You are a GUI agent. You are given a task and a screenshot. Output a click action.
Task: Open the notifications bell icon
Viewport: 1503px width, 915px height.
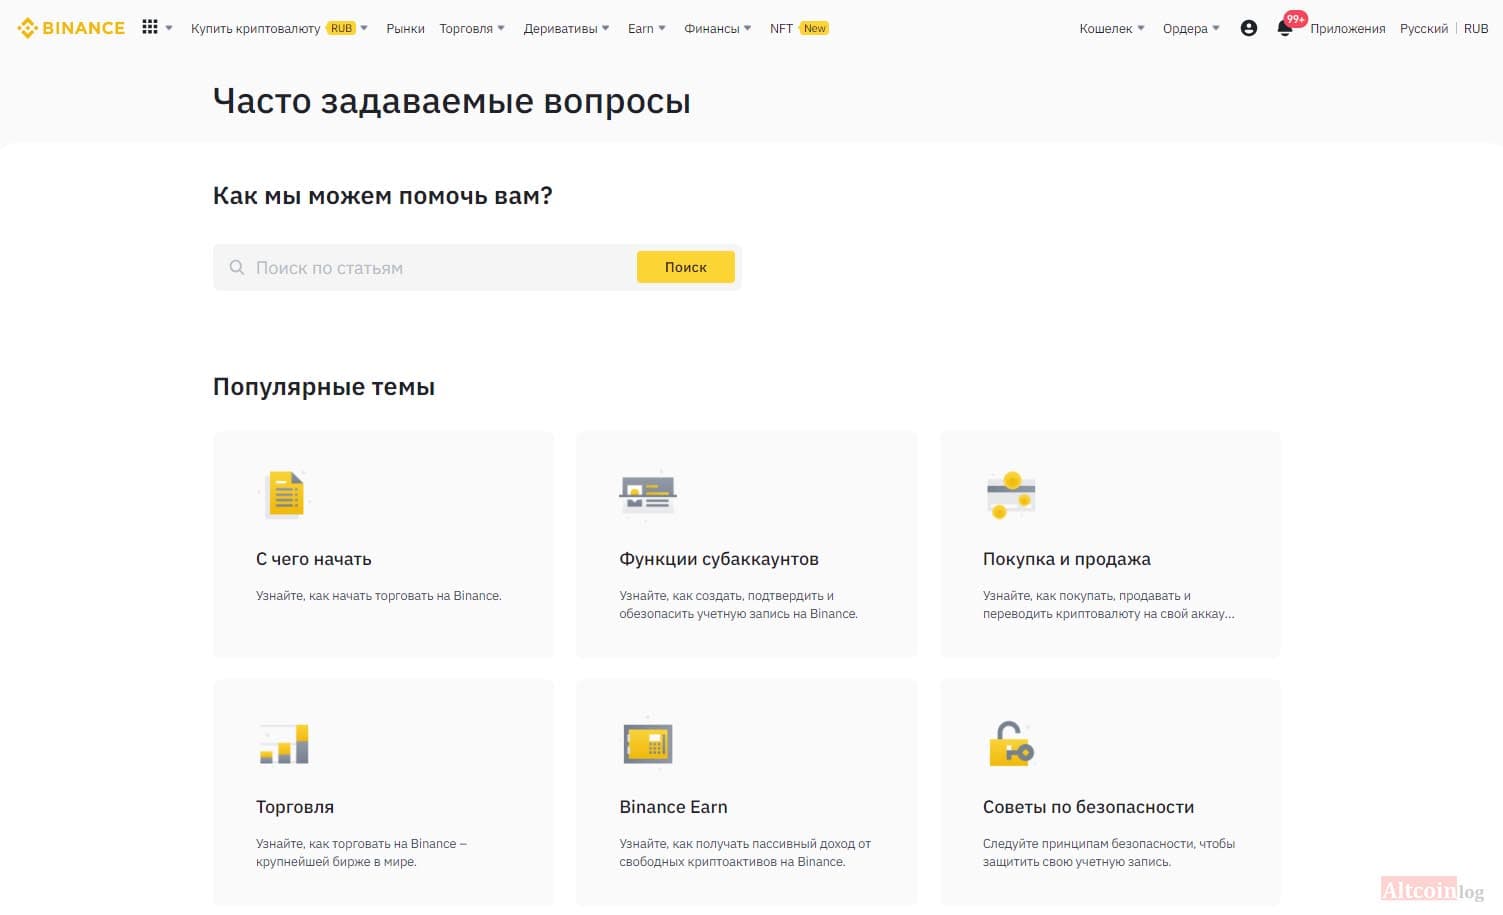pos(1285,28)
